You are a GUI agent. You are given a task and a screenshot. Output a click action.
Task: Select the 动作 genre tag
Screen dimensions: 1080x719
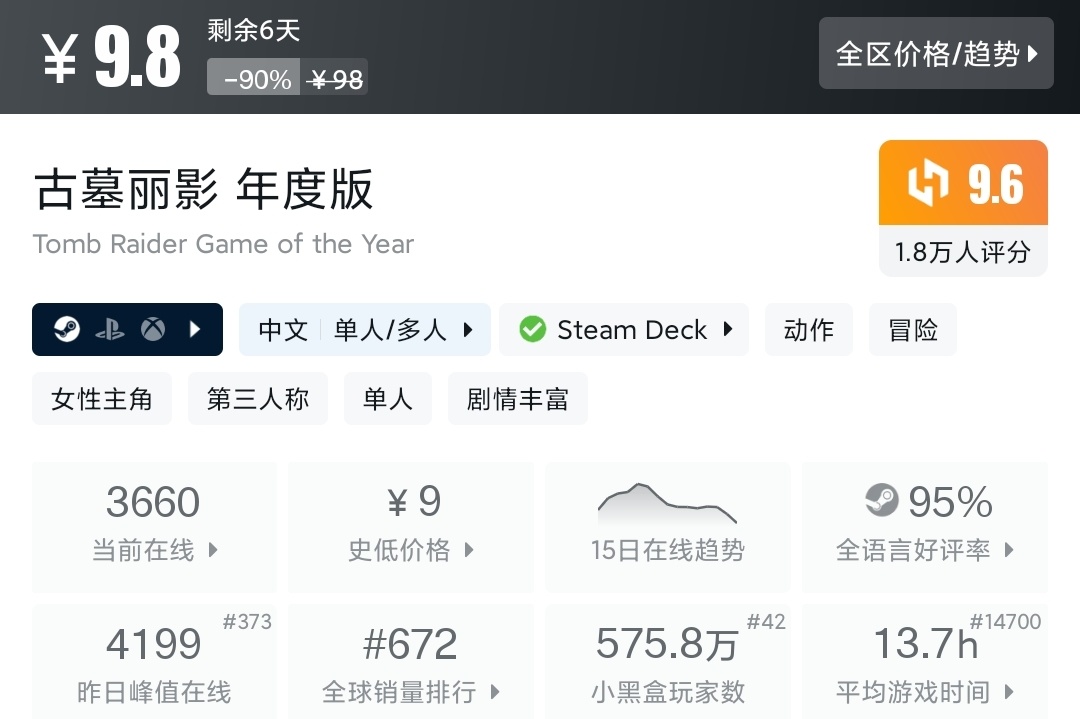809,329
